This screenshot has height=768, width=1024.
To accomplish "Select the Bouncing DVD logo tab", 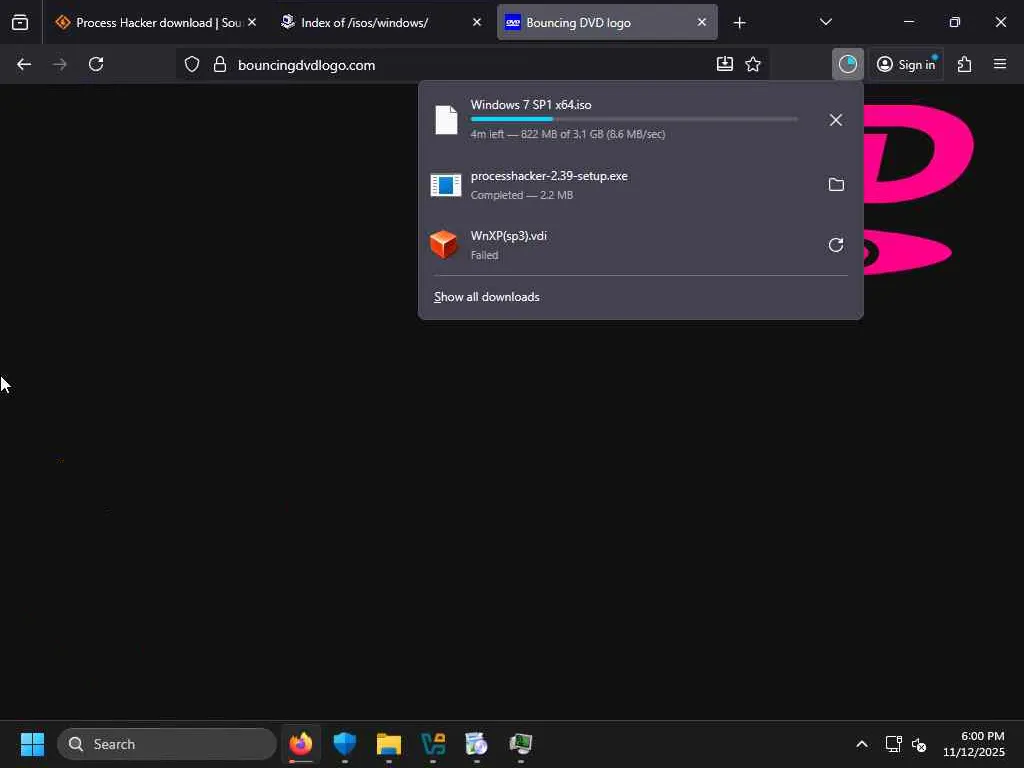I will click(x=607, y=22).
